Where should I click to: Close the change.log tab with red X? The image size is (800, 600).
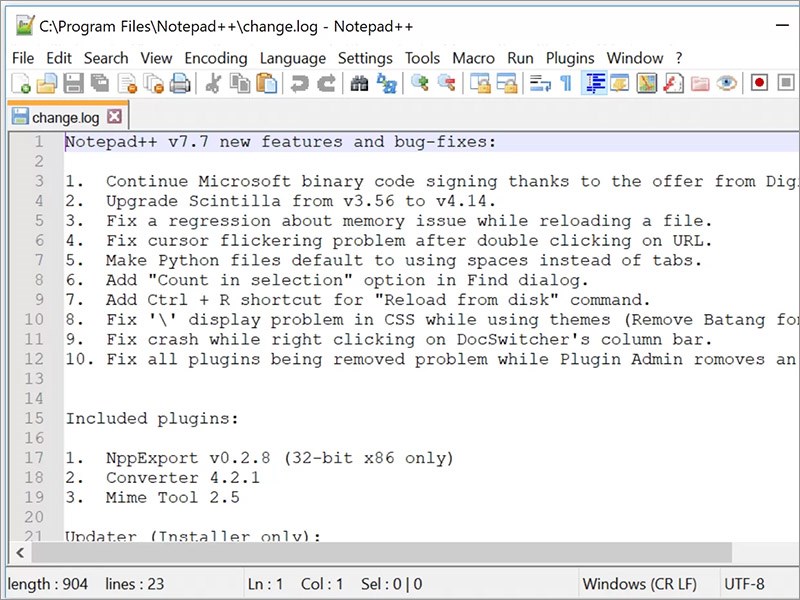114,117
